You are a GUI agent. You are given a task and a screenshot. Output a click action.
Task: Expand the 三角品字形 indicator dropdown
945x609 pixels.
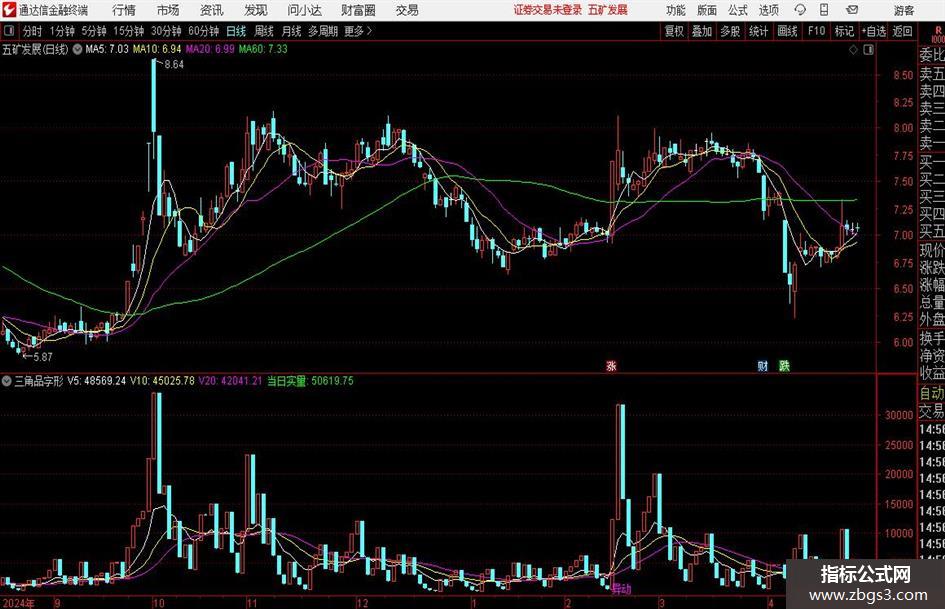click(x=7, y=381)
